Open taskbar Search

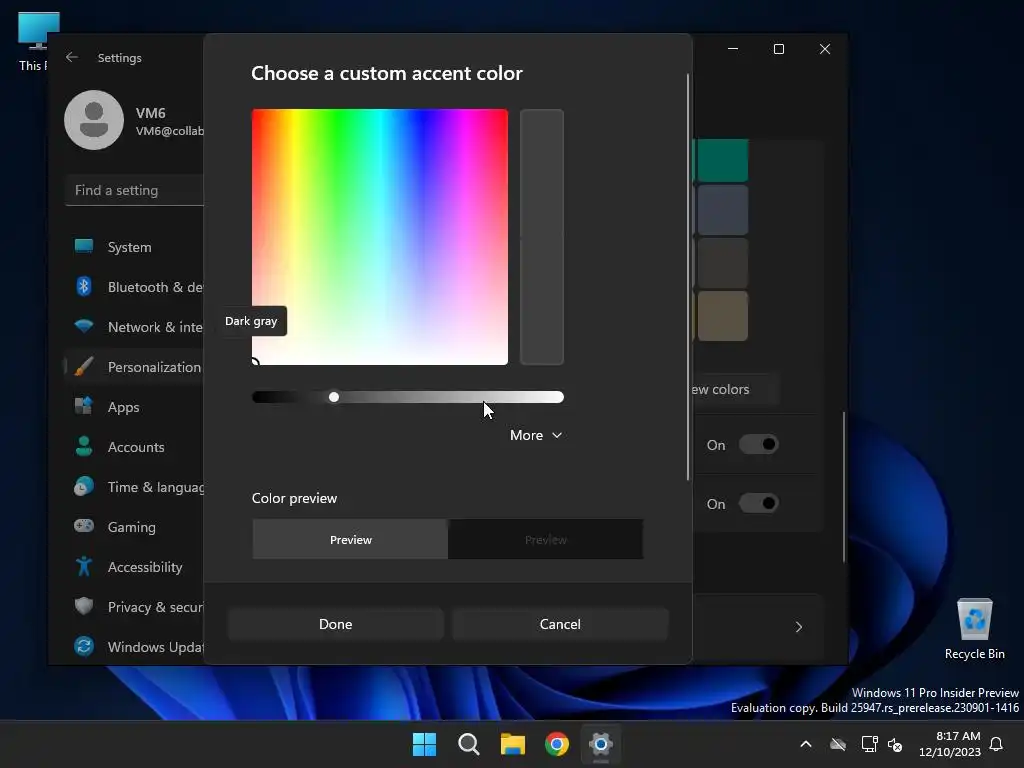click(469, 744)
